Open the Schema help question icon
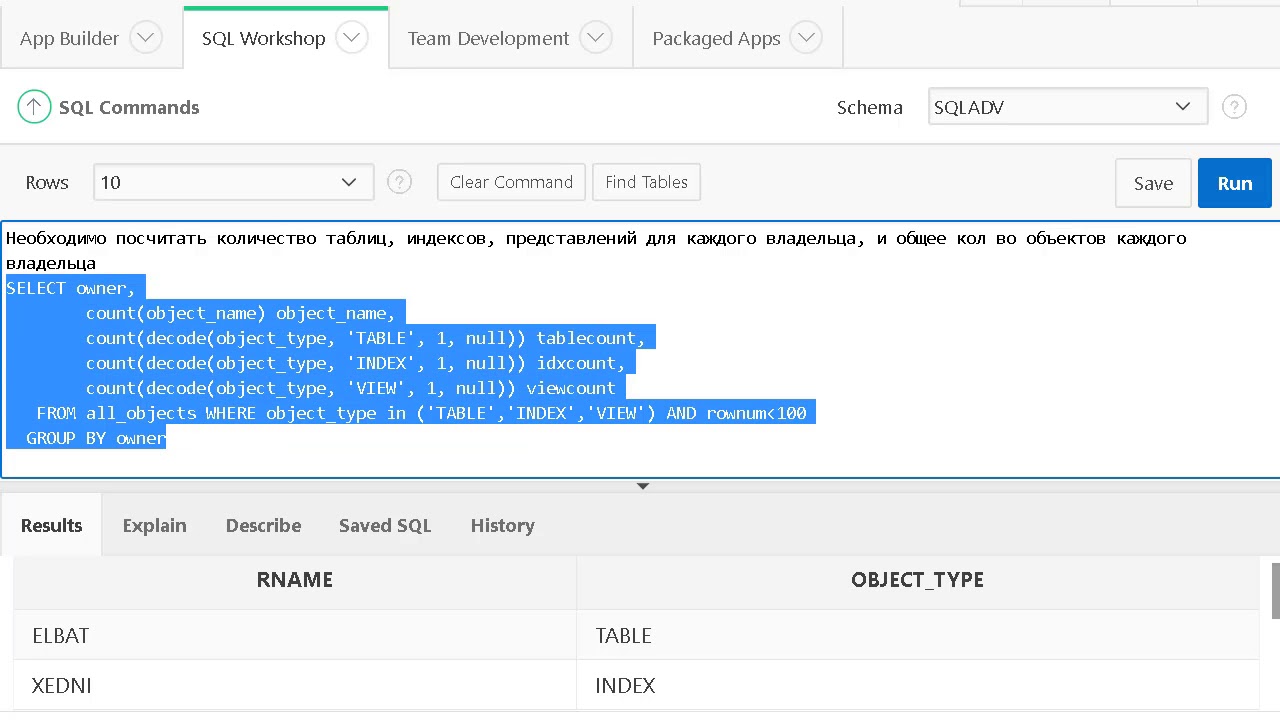Viewport: 1280px width, 720px height. coord(1235,107)
